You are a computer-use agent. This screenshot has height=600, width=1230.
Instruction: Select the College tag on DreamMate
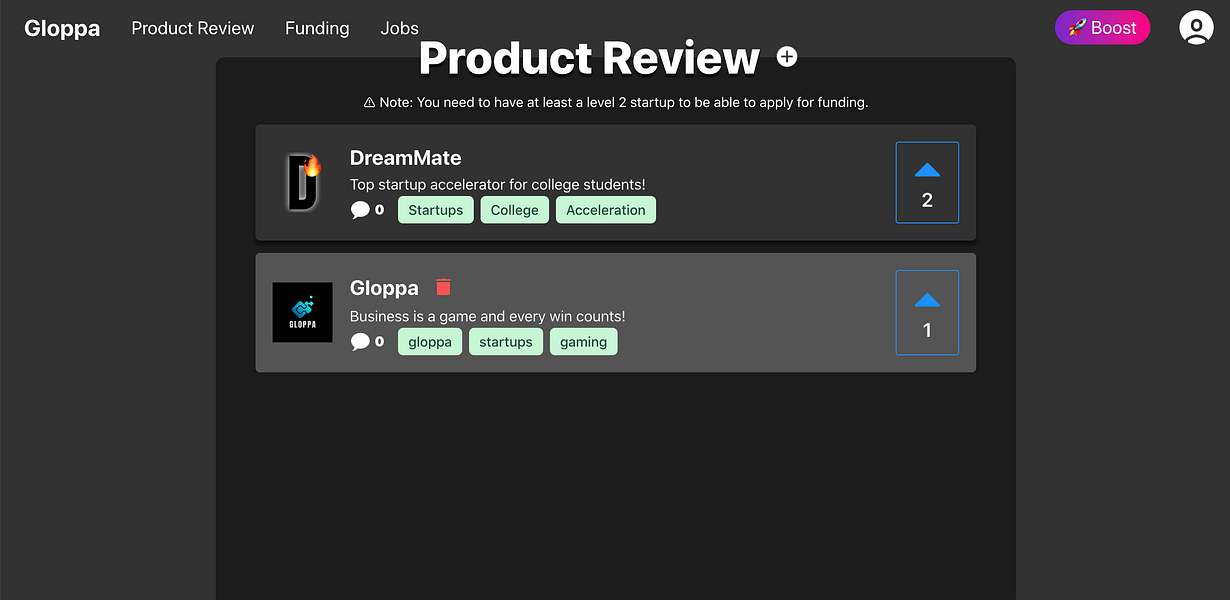point(514,209)
